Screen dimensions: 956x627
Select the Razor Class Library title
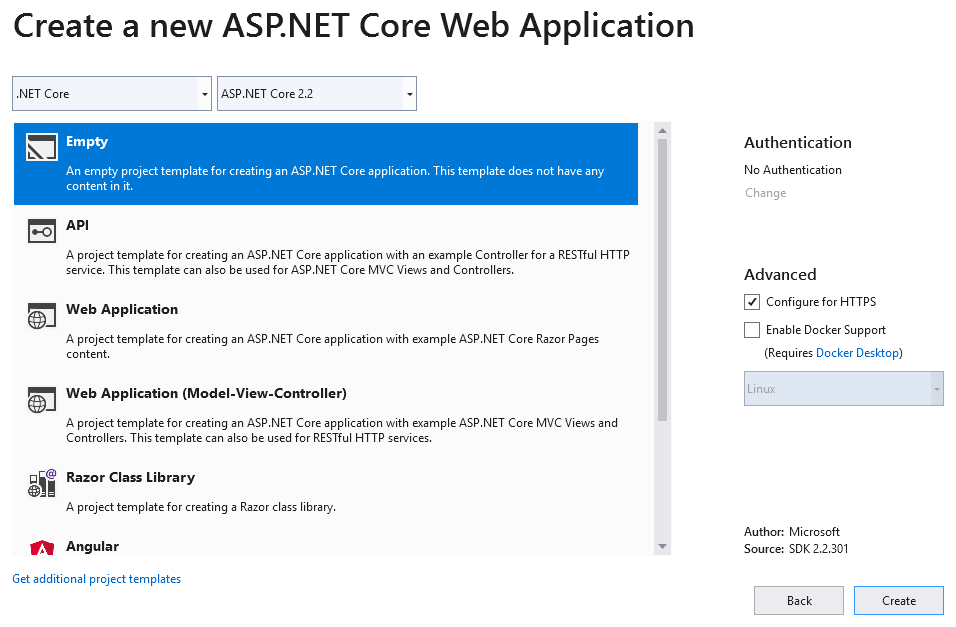click(x=130, y=477)
